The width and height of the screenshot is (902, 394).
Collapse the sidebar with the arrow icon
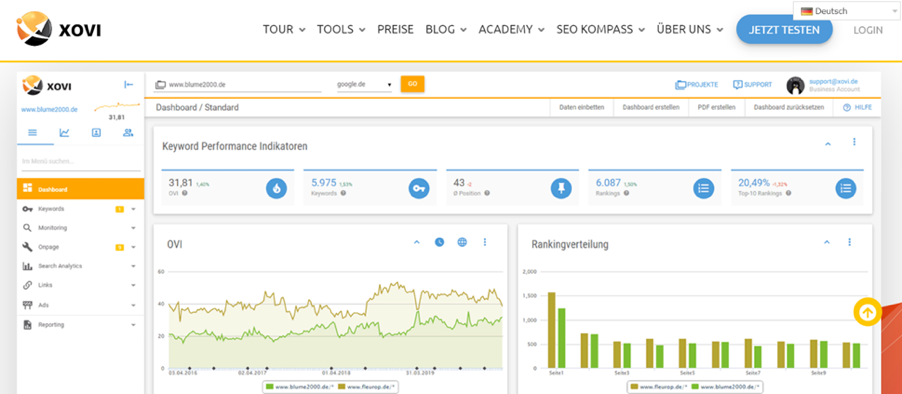click(128, 85)
